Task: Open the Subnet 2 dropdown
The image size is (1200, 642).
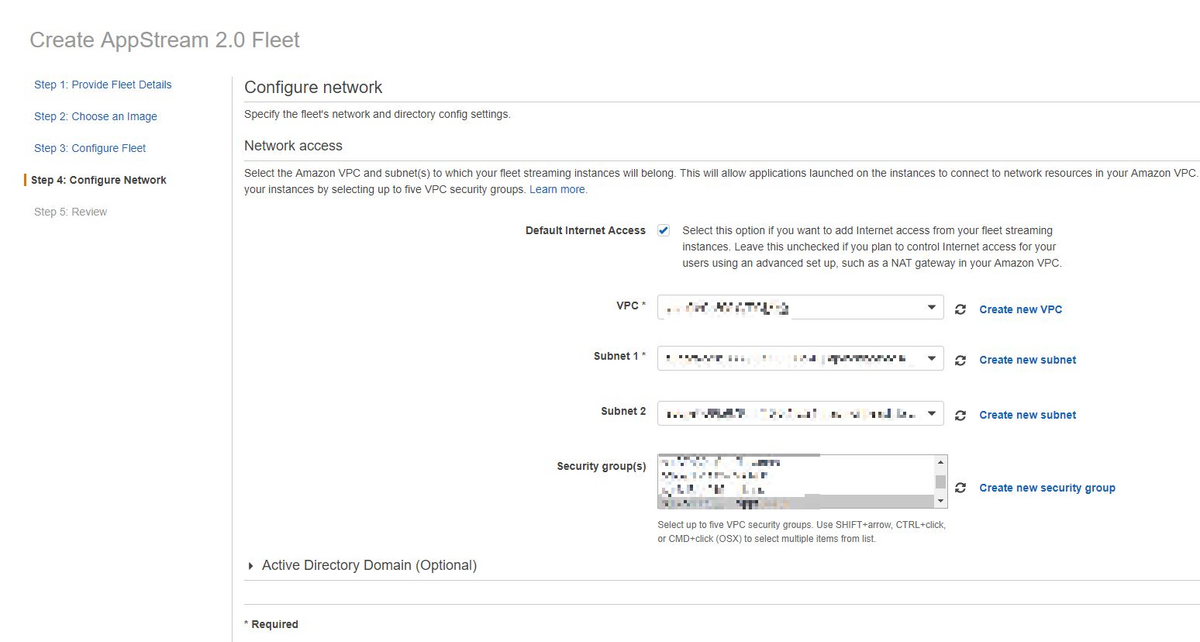Action: point(933,414)
